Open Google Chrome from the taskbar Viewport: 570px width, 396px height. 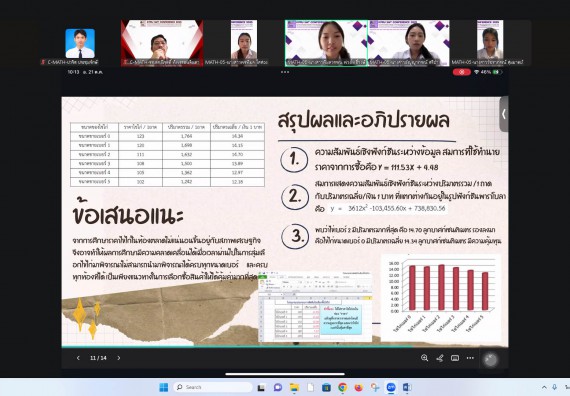[x=342, y=388]
